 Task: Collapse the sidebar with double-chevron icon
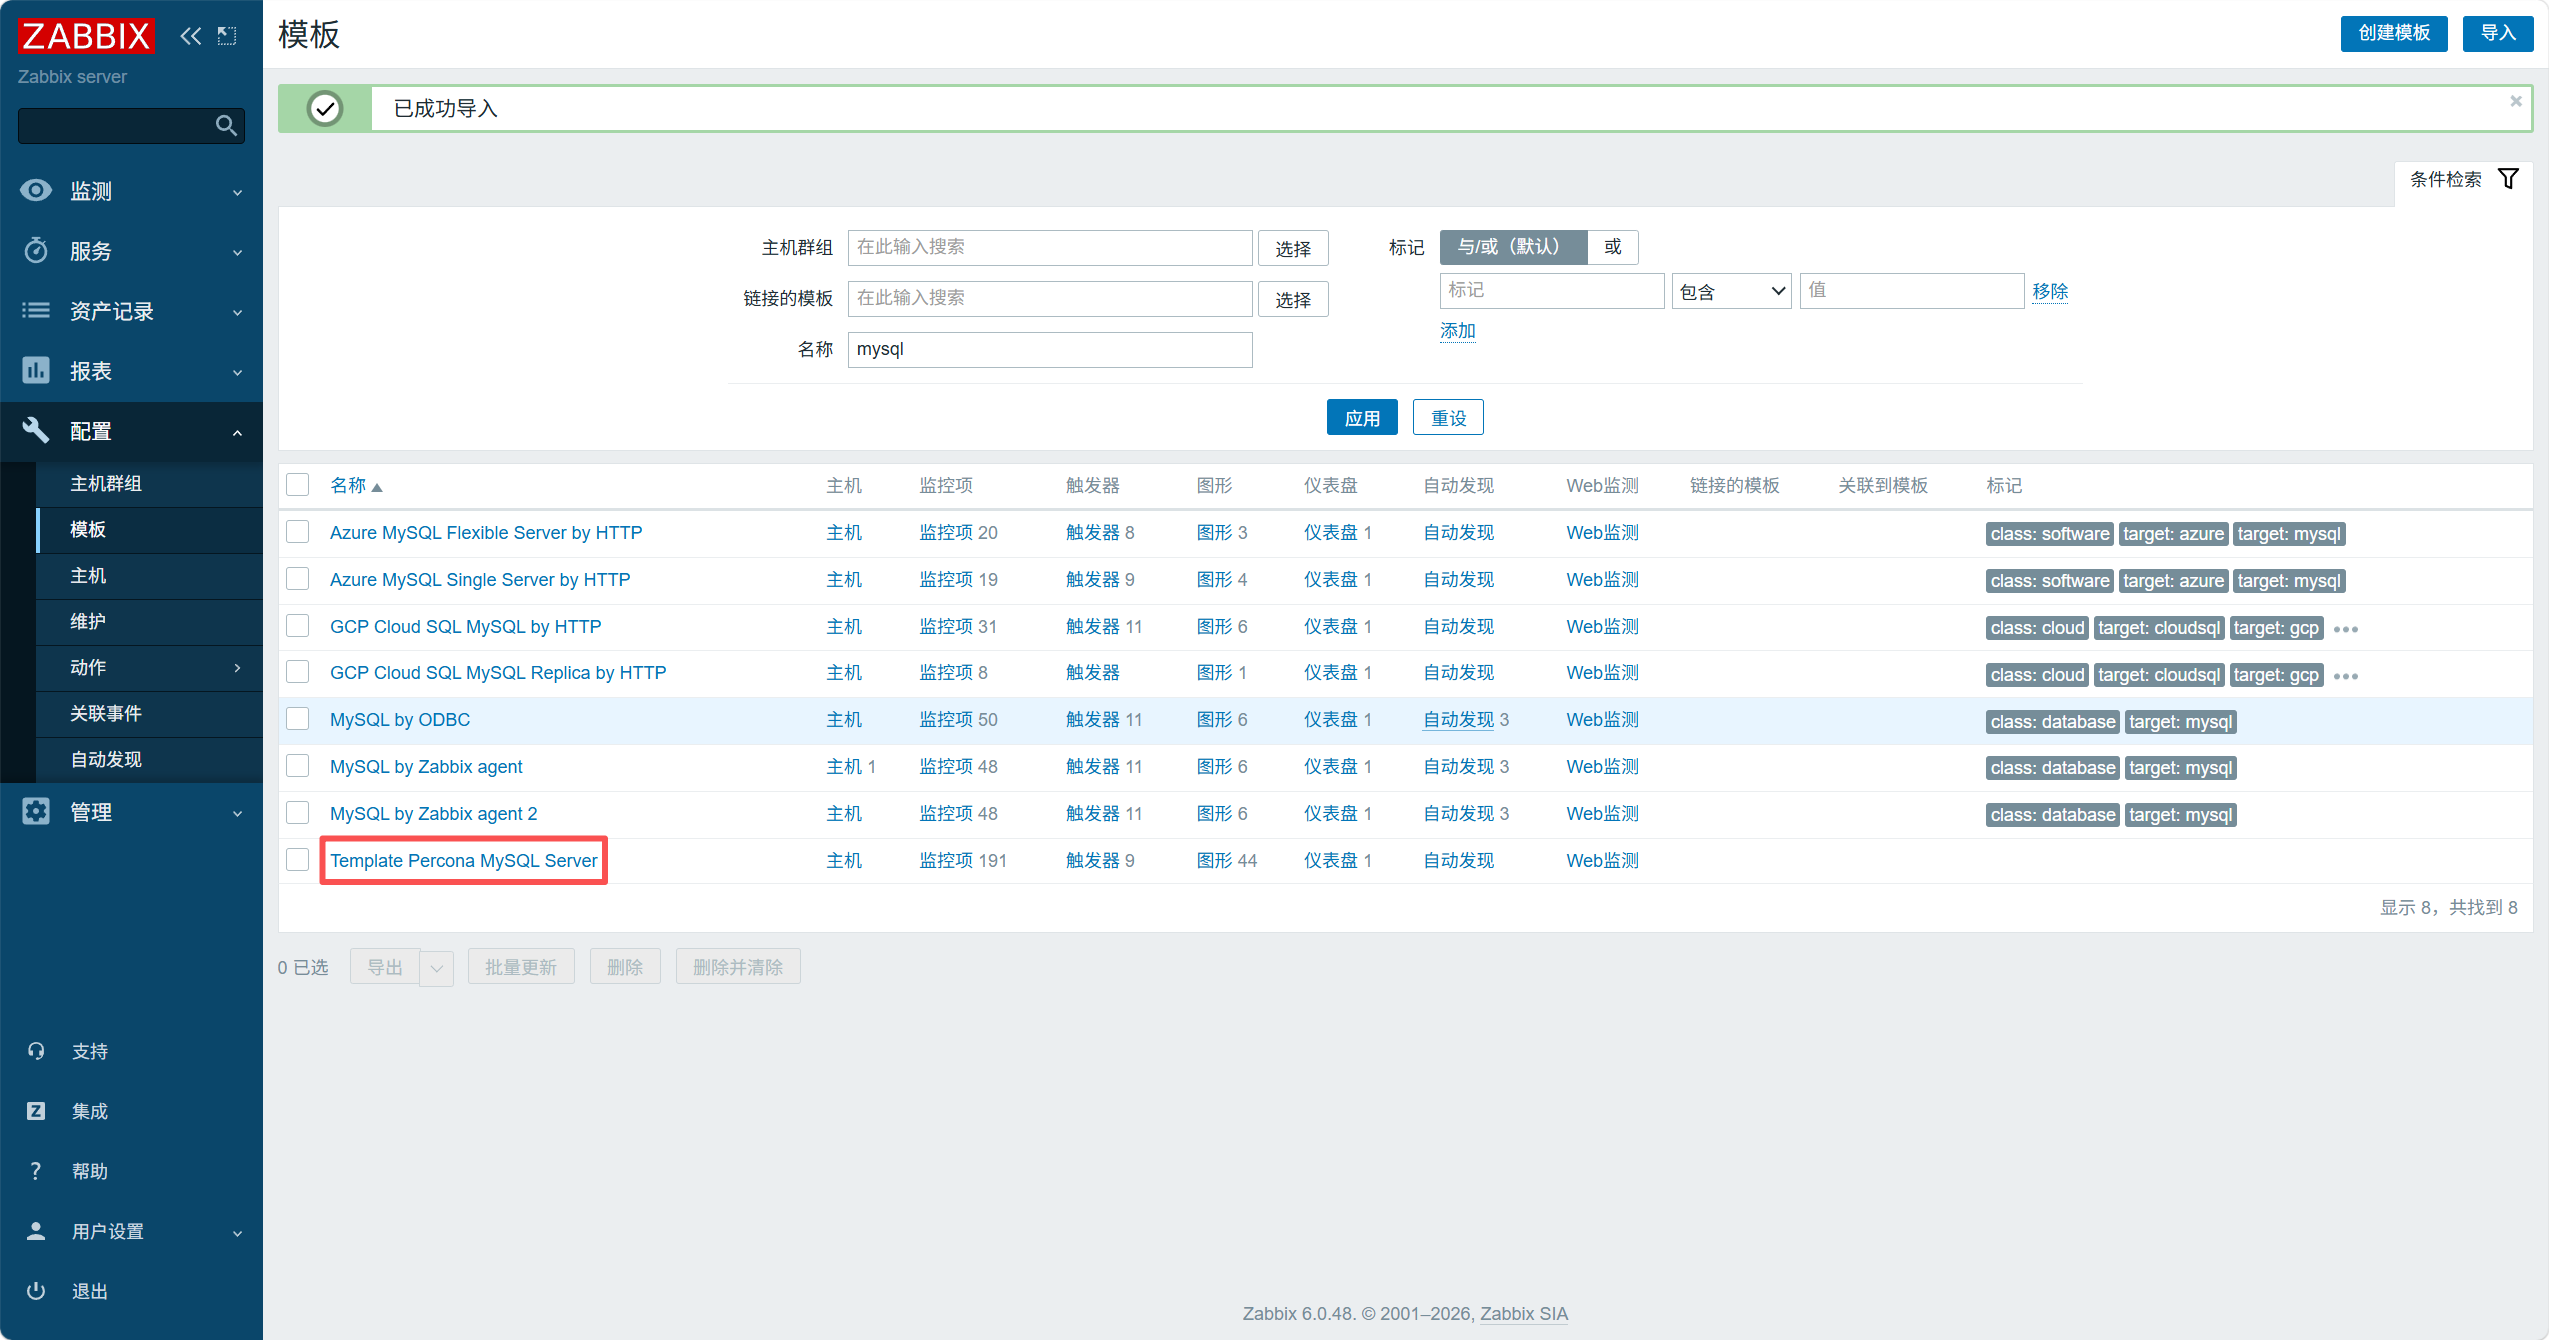(190, 36)
